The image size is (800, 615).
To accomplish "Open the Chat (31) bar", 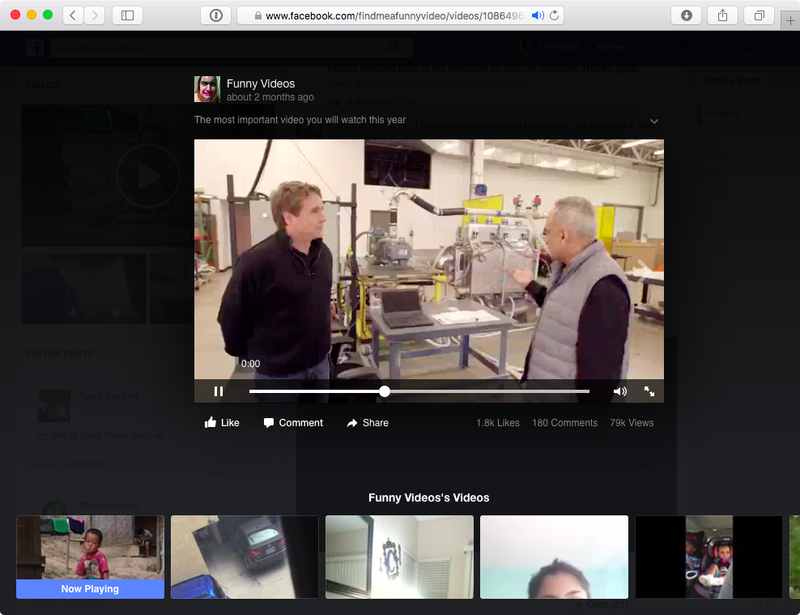I will tap(607, 604).
